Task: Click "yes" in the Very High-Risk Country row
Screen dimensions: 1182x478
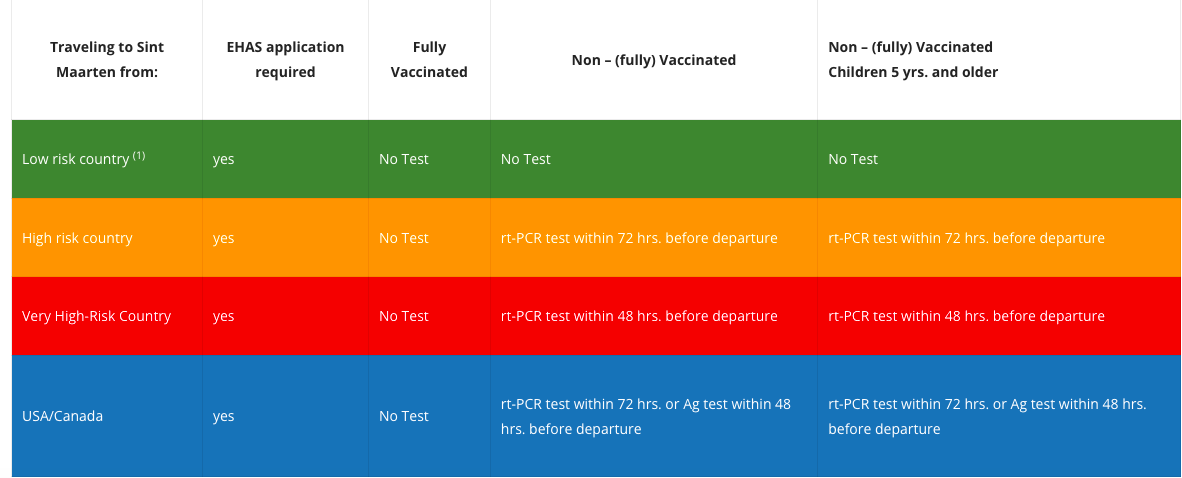Action: (x=224, y=316)
